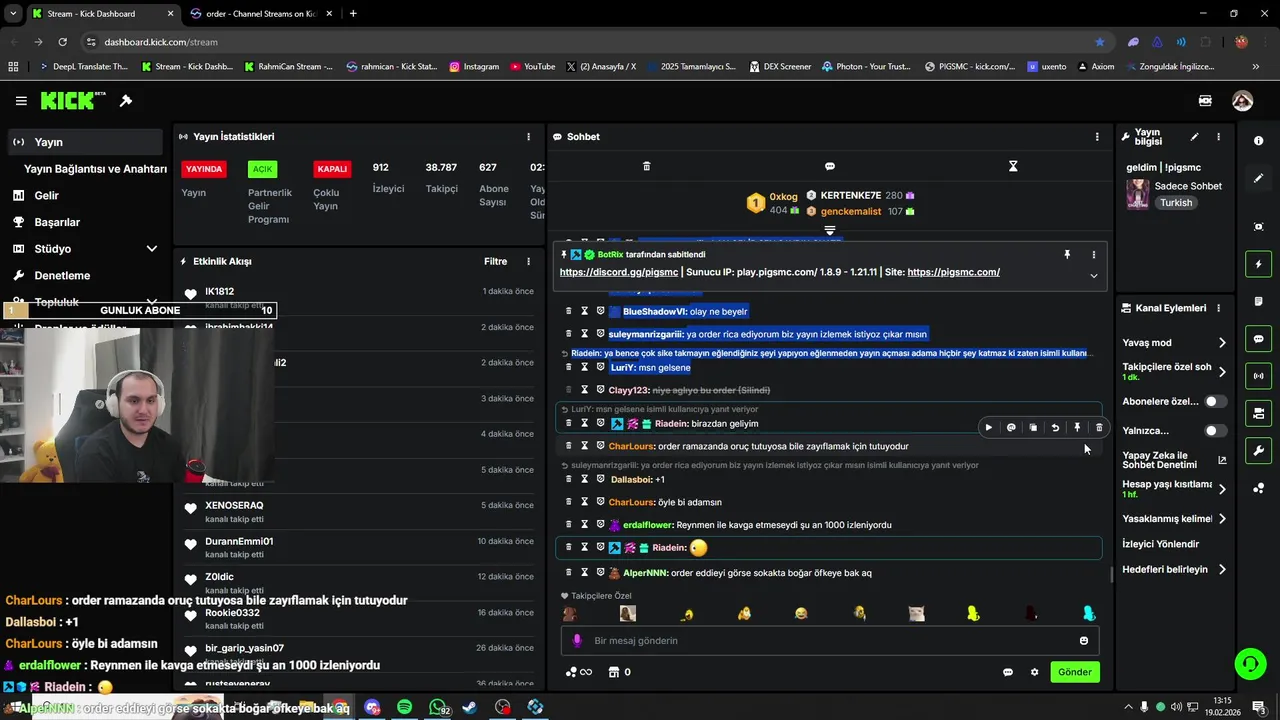Open the Filtre dropdown in Etkinlik Akışı
This screenshot has height=720, width=1280.
tap(495, 262)
